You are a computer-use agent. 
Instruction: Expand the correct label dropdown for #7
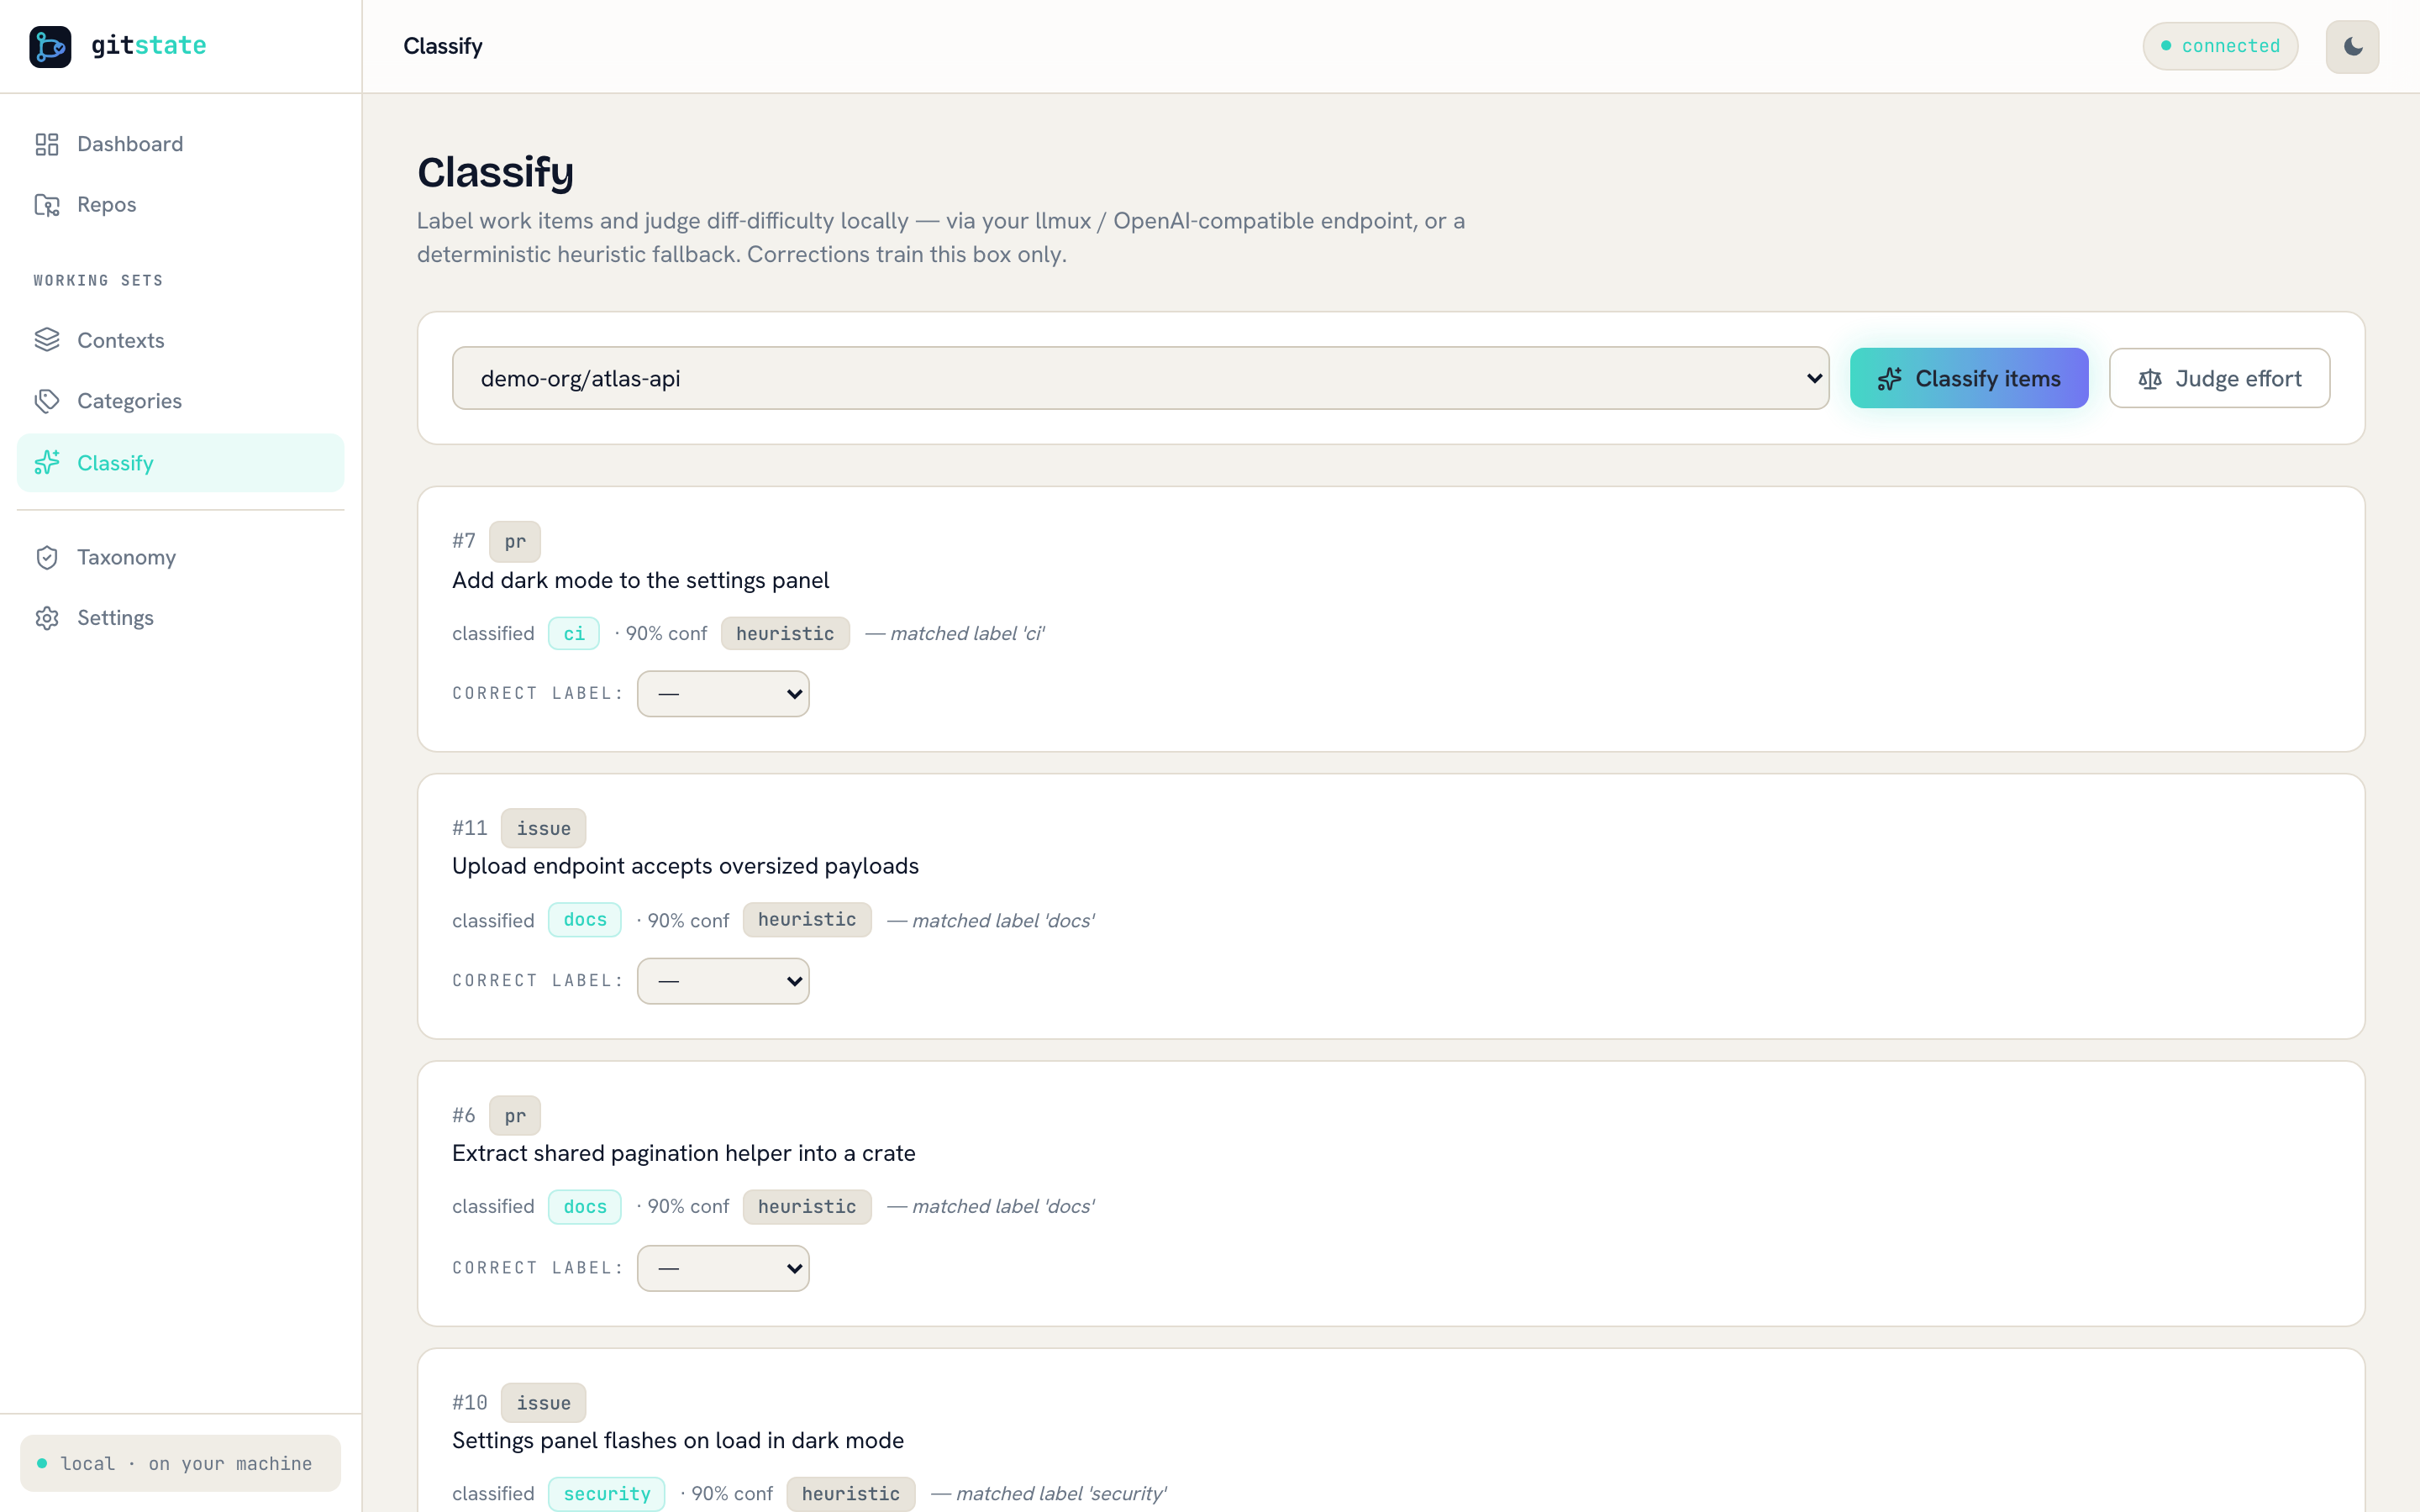pos(723,694)
